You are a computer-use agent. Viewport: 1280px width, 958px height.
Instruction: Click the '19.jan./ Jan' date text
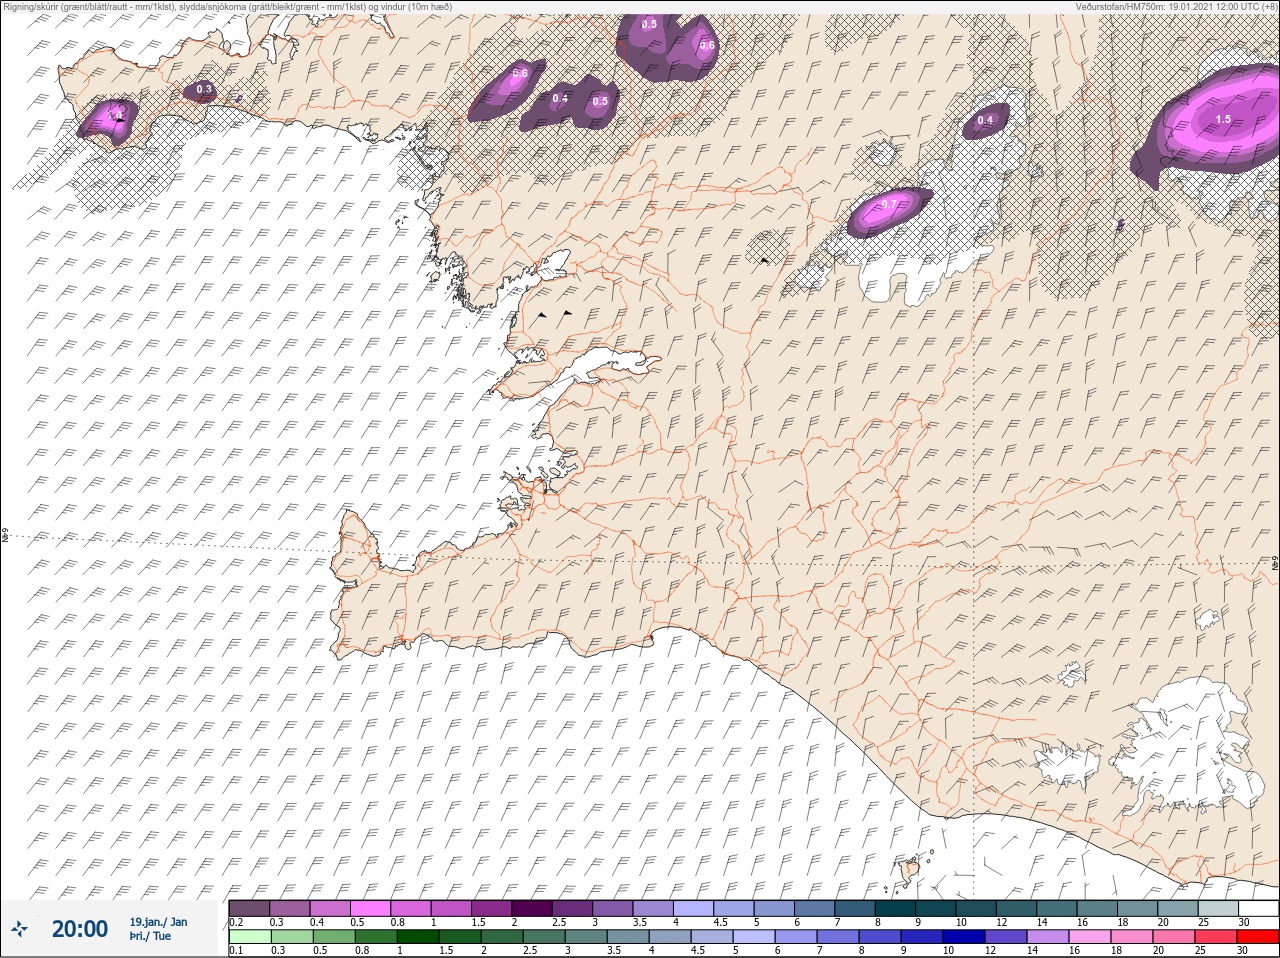click(158, 922)
